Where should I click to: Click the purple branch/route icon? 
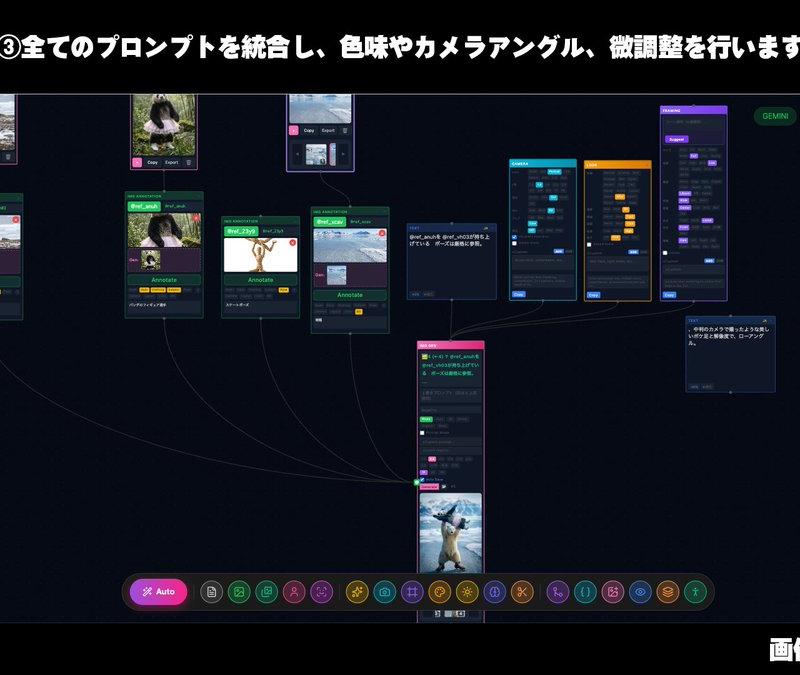click(x=558, y=592)
